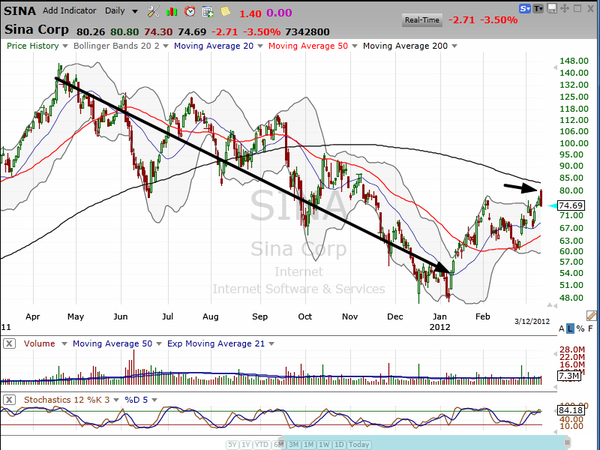Viewport: 600px width, 450px height.
Task: Open volume pane Moving Average 50 dropdown
Action: tap(159, 344)
